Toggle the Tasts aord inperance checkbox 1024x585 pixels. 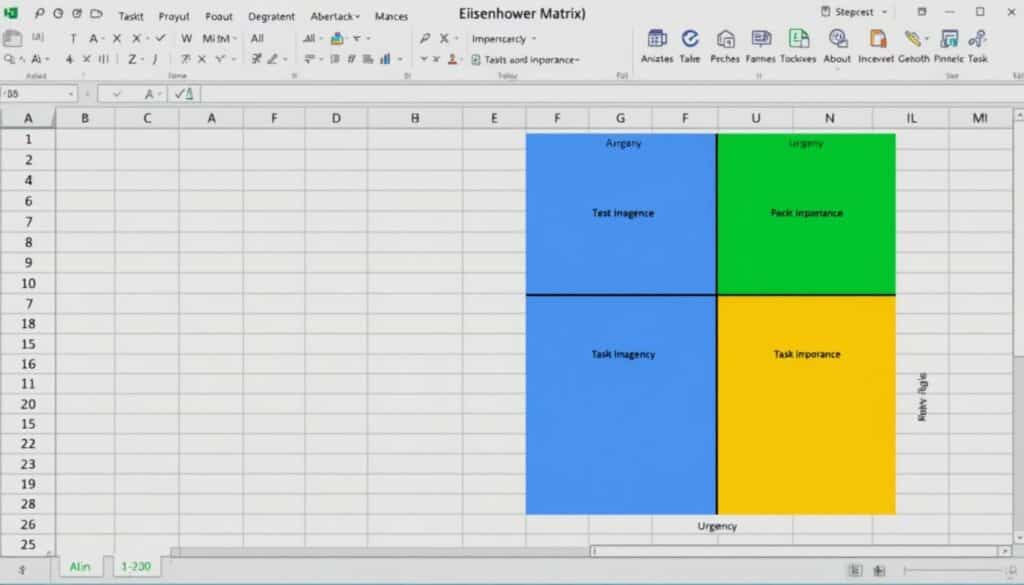475,59
